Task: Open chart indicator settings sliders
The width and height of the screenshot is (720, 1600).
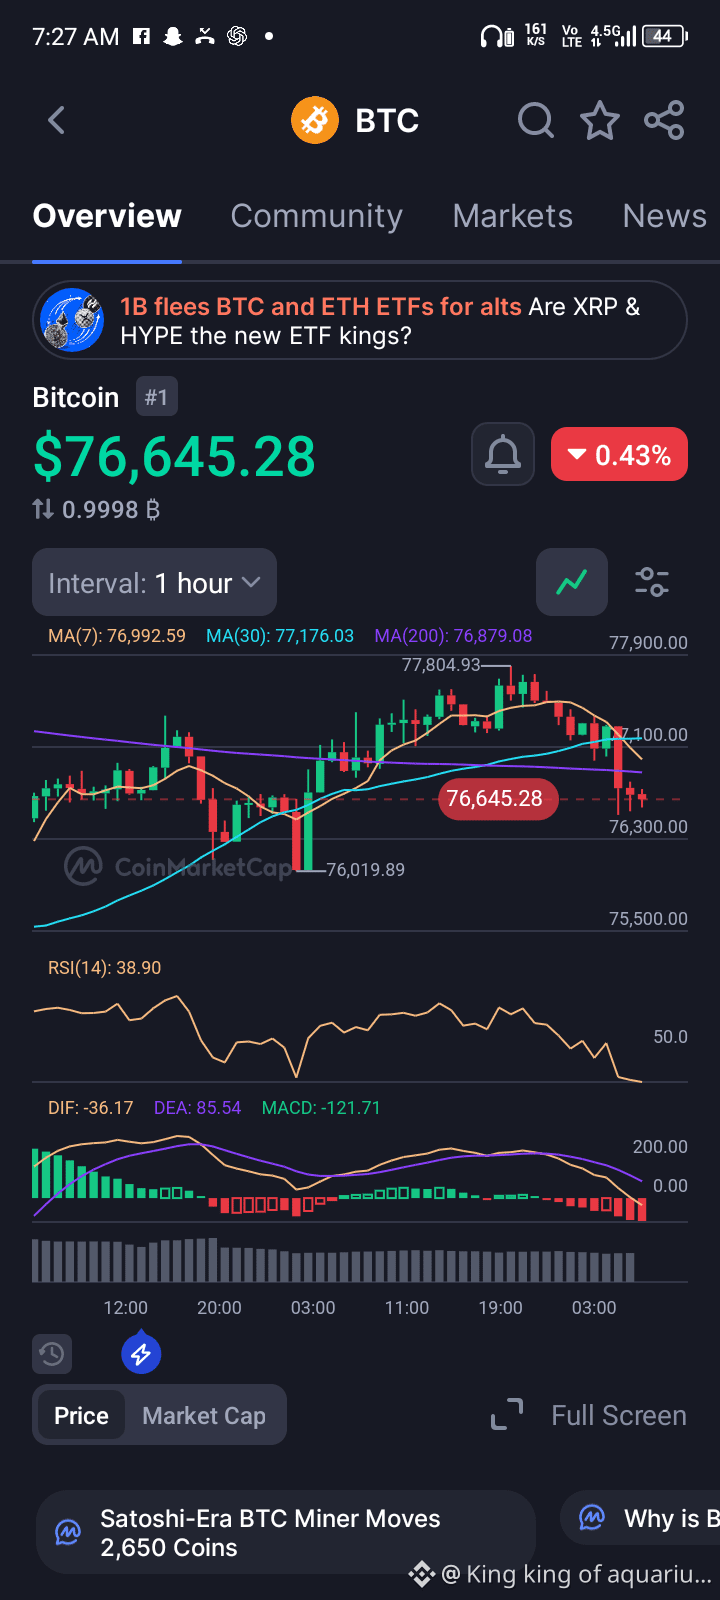Action: [x=652, y=582]
